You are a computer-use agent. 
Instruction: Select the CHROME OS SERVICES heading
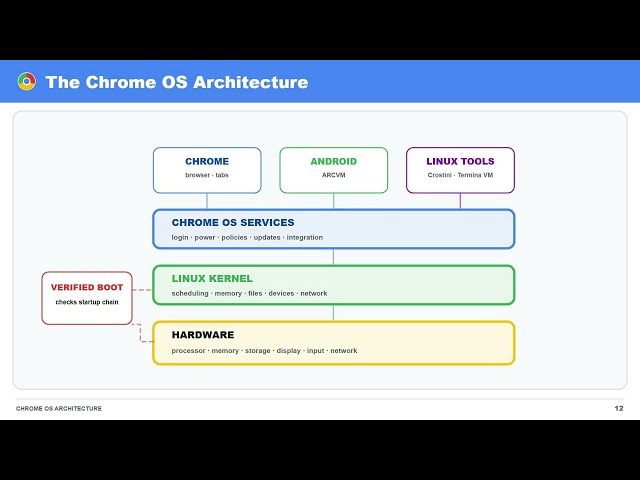[233, 222]
